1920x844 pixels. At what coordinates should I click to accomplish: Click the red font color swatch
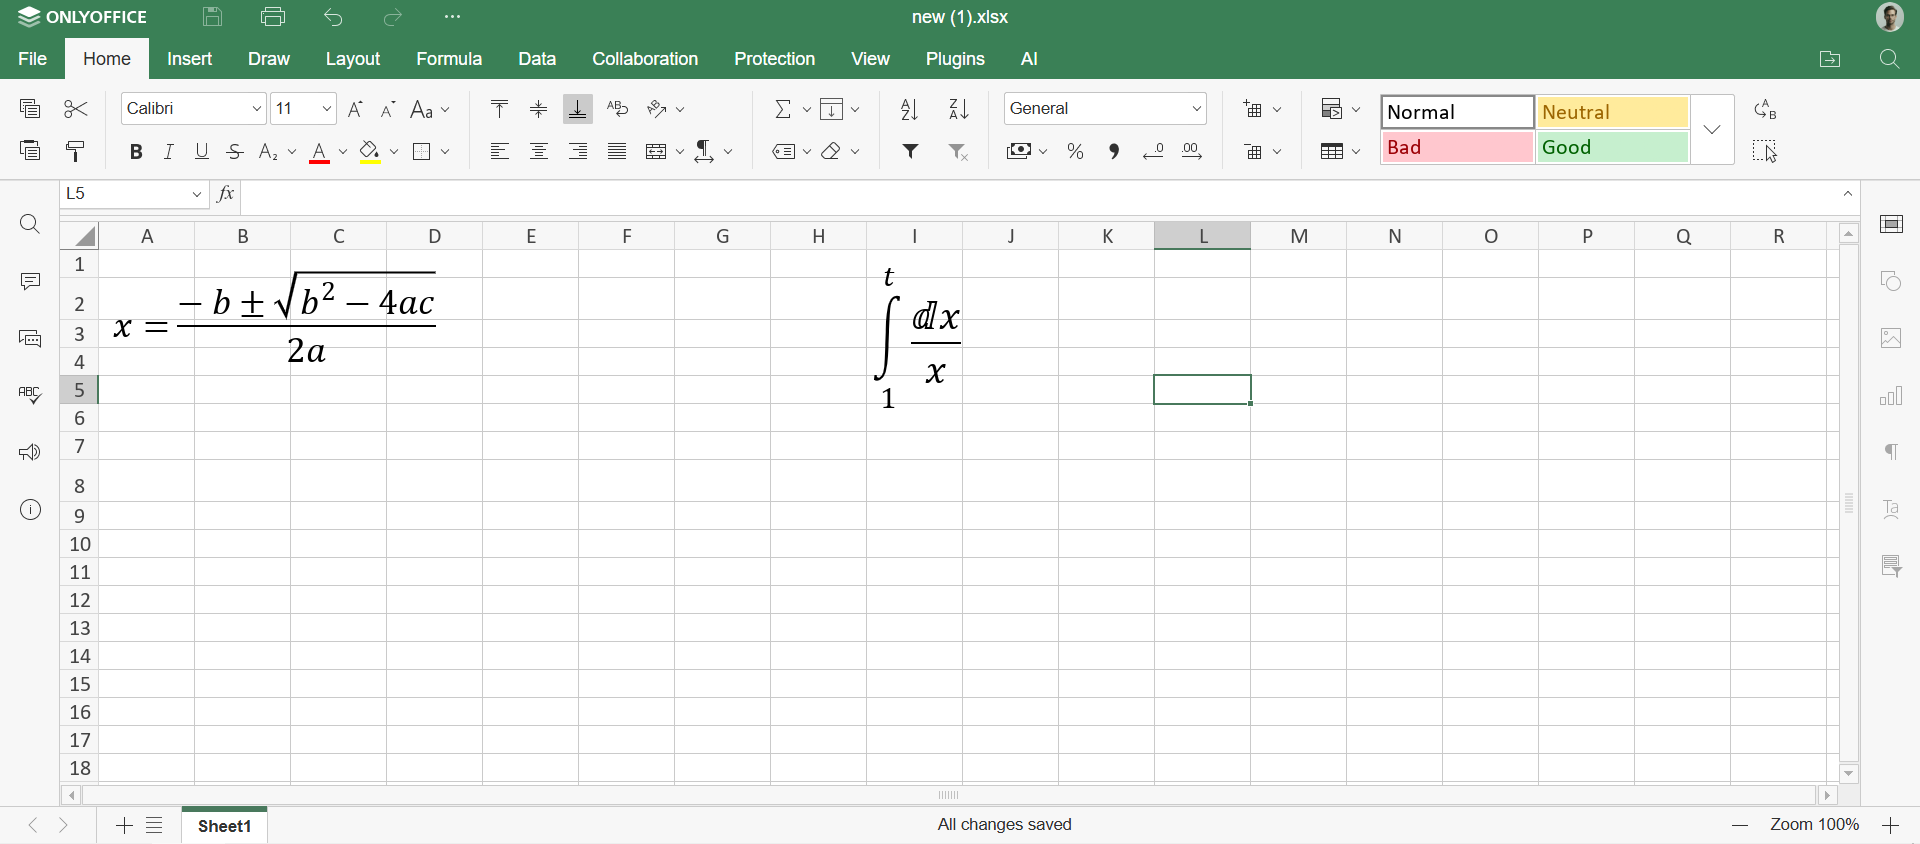point(320,153)
